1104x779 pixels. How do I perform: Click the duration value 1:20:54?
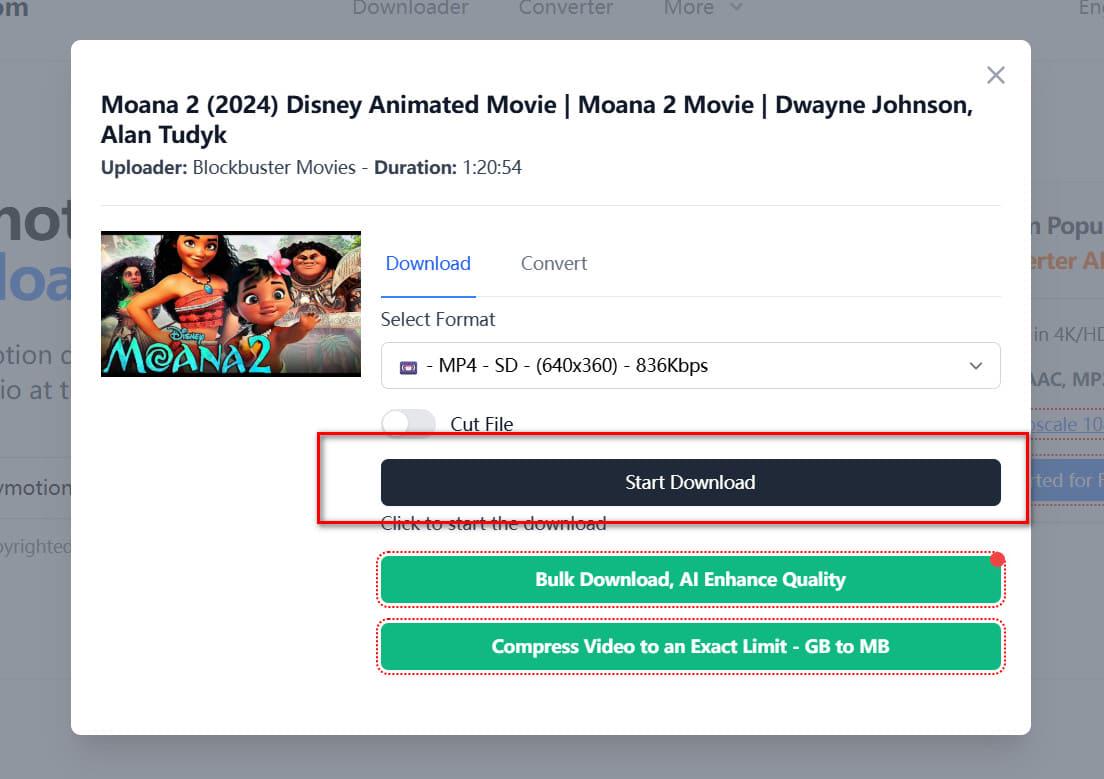click(492, 168)
